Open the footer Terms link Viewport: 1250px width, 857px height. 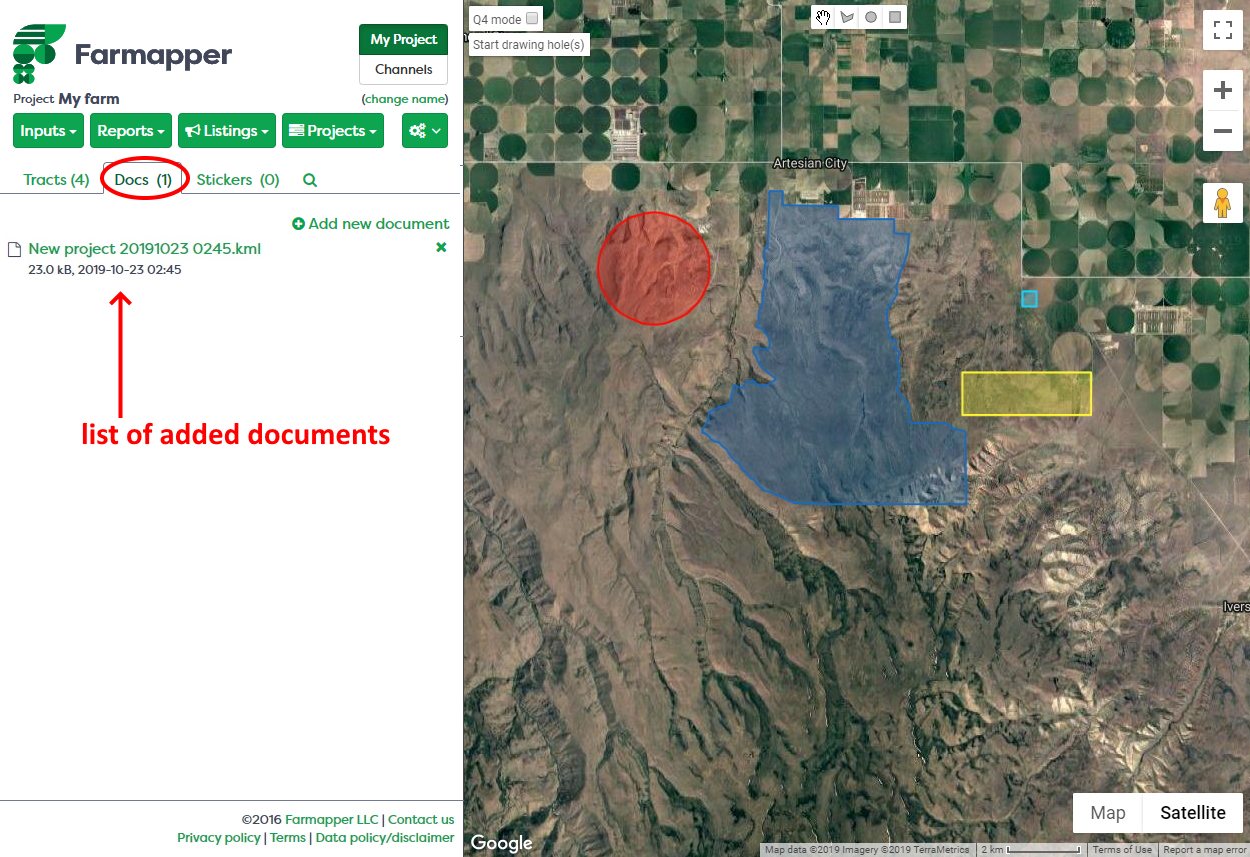[x=288, y=838]
